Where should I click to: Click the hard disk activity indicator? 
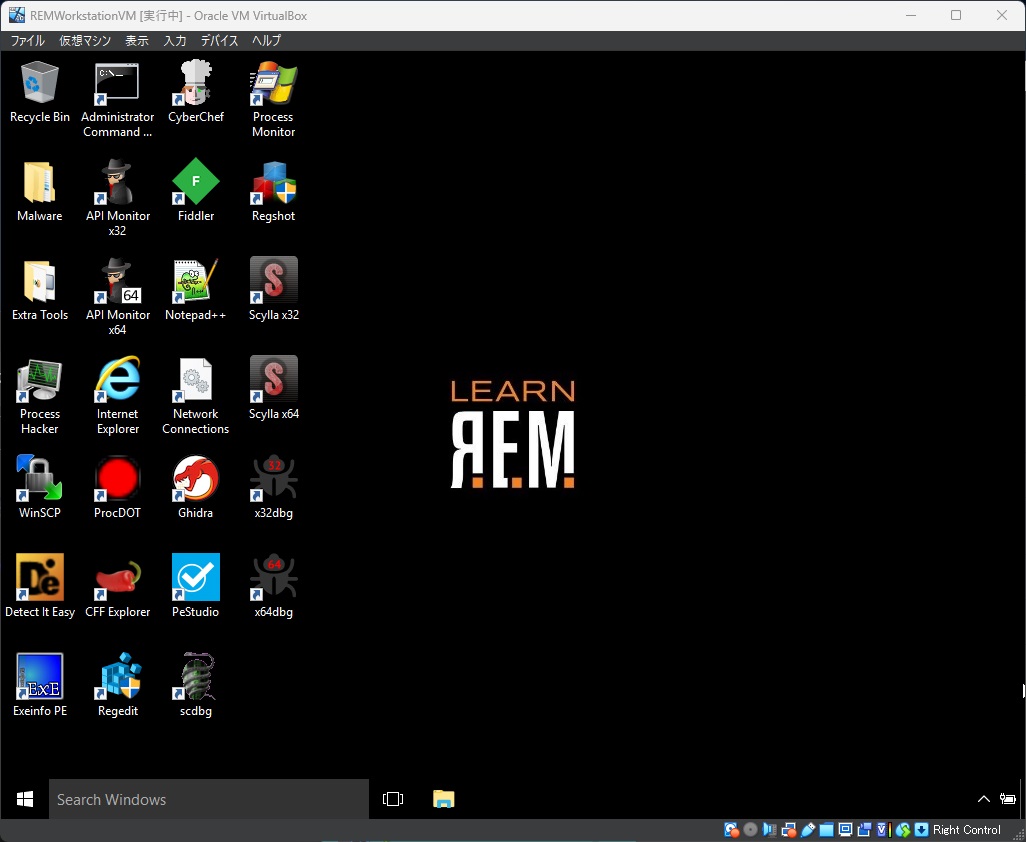click(x=732, y=830)
